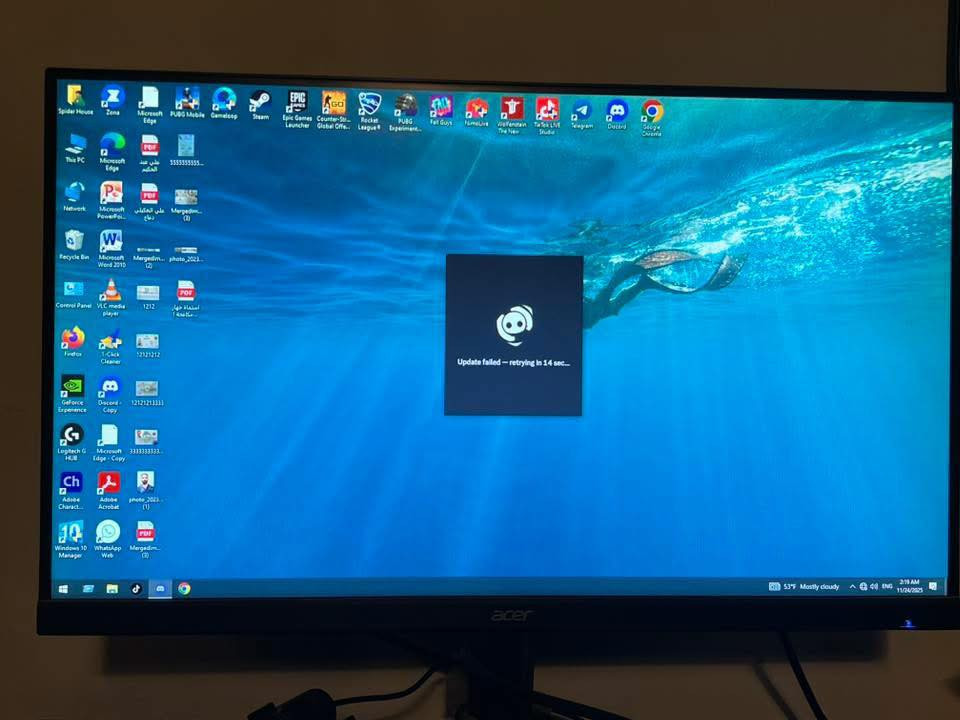Switch to Discord in the taskbar
This screenshot has height=720, width=960.
click(x=160, y=589)
